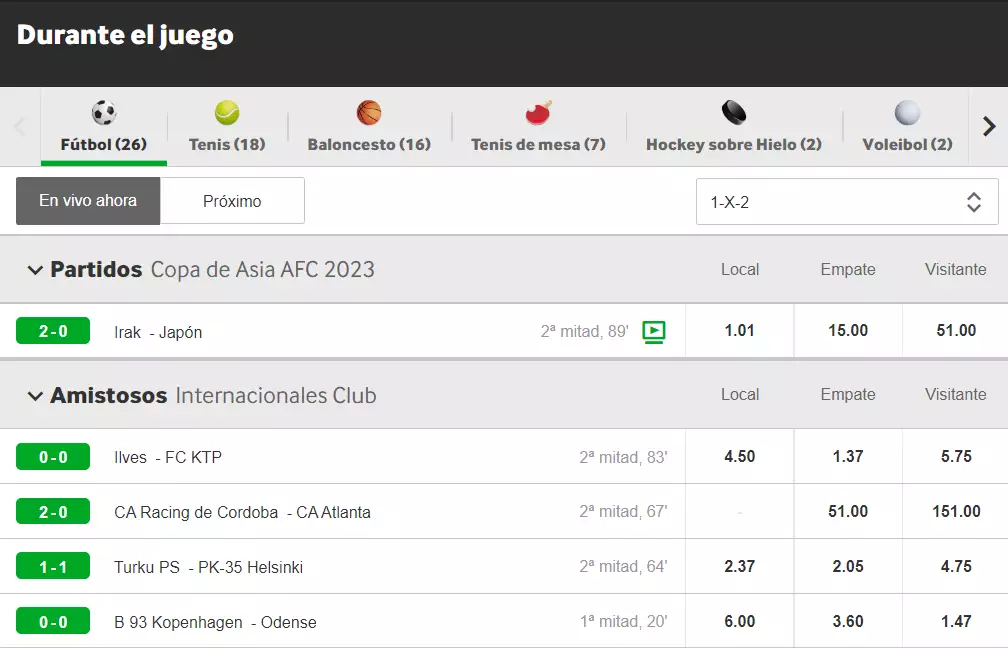The height and width of the screenshot is (648, 1008).
Task: Open Turku PS - PK-35 Helsinki match
Action: (208, 567)
